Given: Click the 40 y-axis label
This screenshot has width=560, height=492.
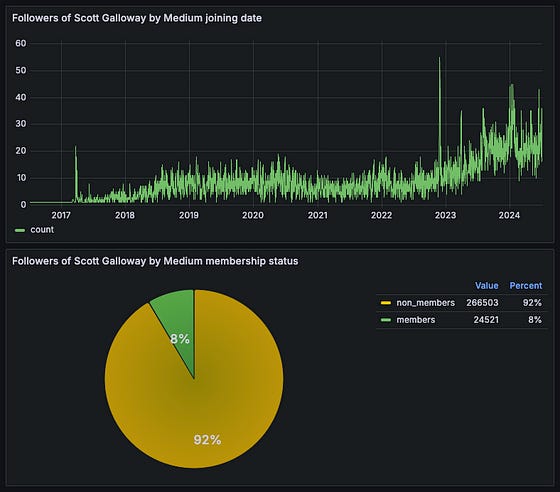Looking at the screenshot, I should click(21, 97).
